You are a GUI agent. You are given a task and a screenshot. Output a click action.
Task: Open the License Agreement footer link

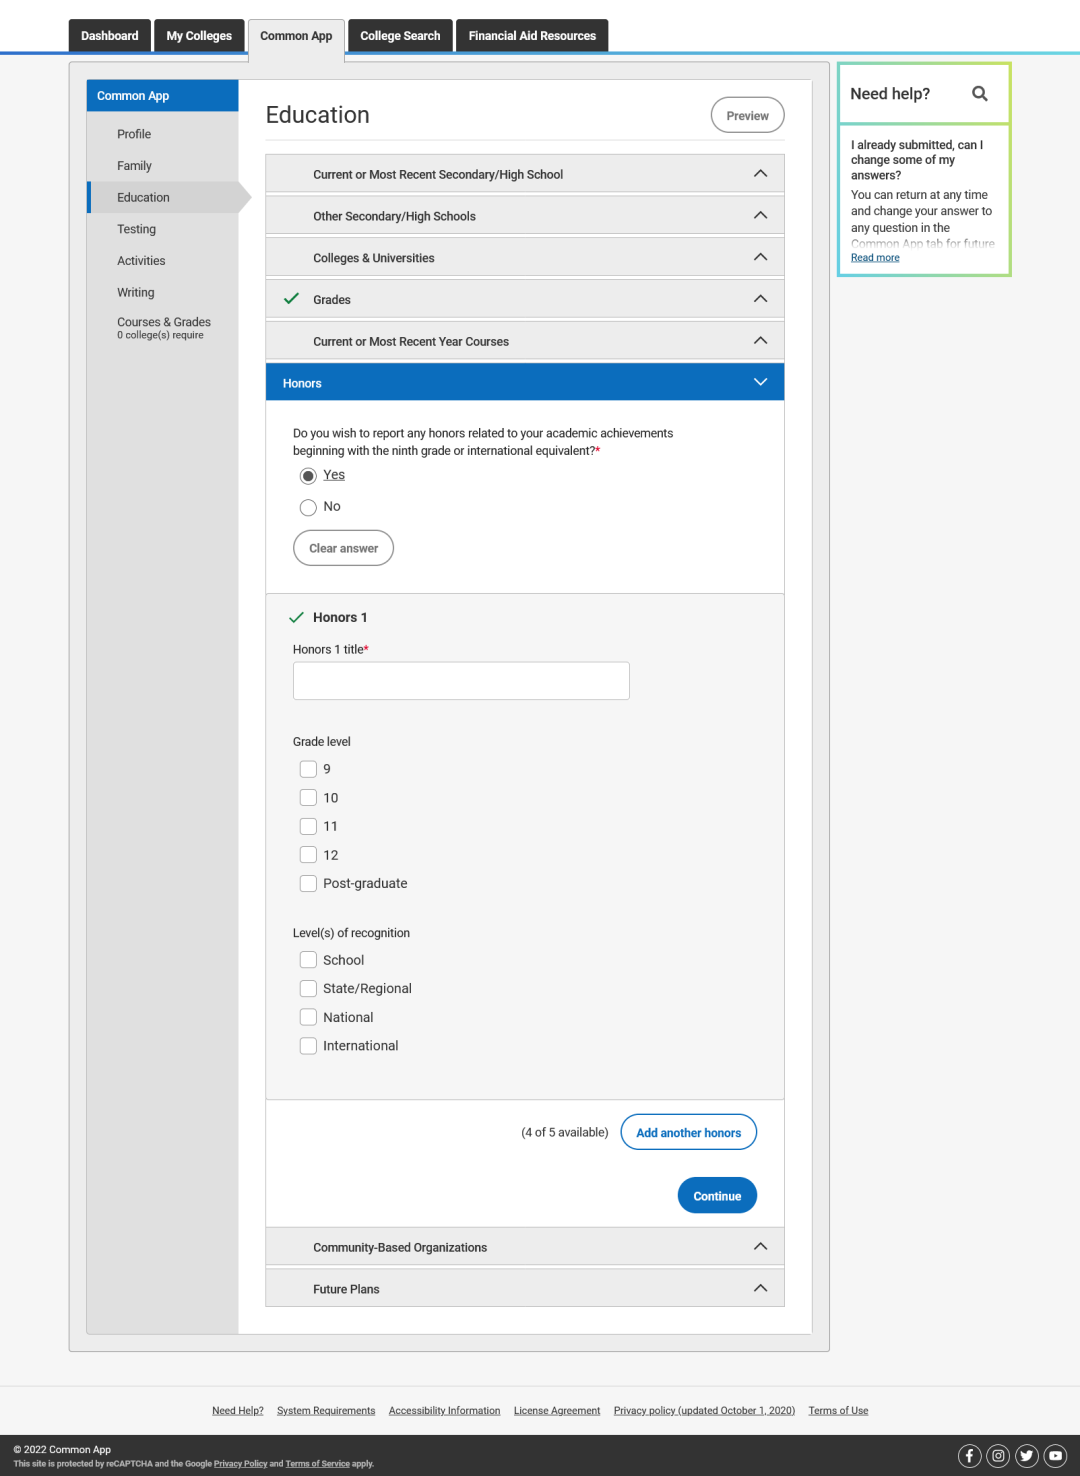557,1411
